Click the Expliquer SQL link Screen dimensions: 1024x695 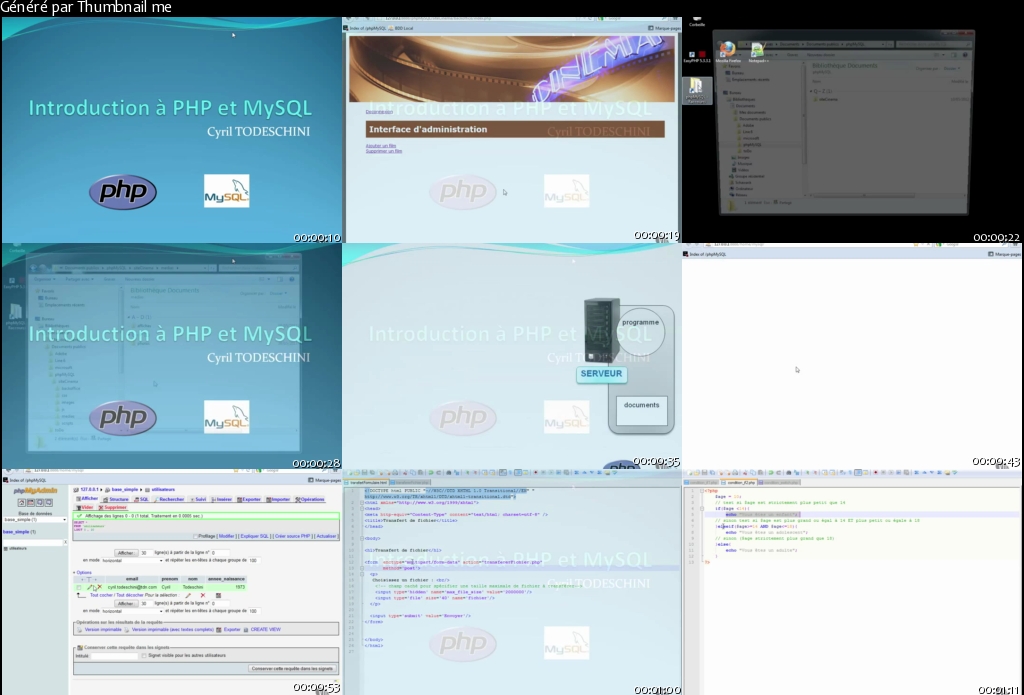click(254, 536)
